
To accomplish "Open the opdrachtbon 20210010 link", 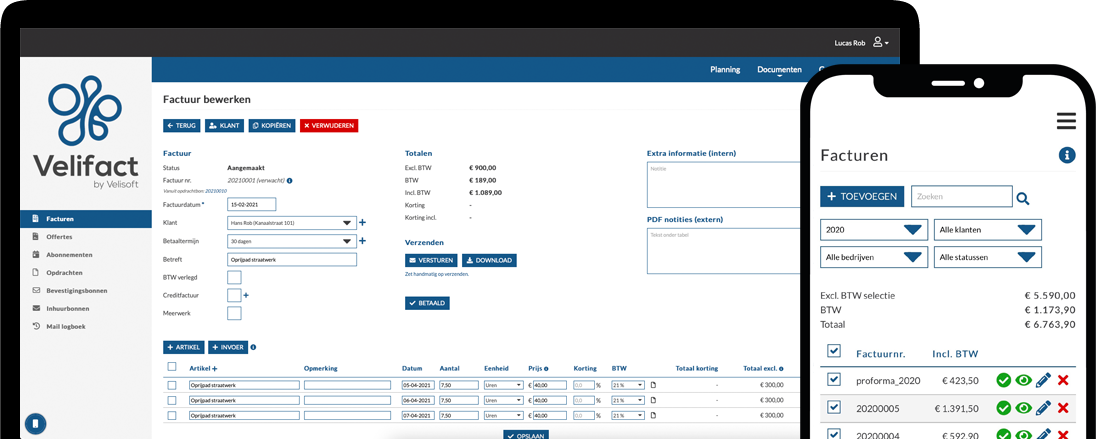I will 215,190.
